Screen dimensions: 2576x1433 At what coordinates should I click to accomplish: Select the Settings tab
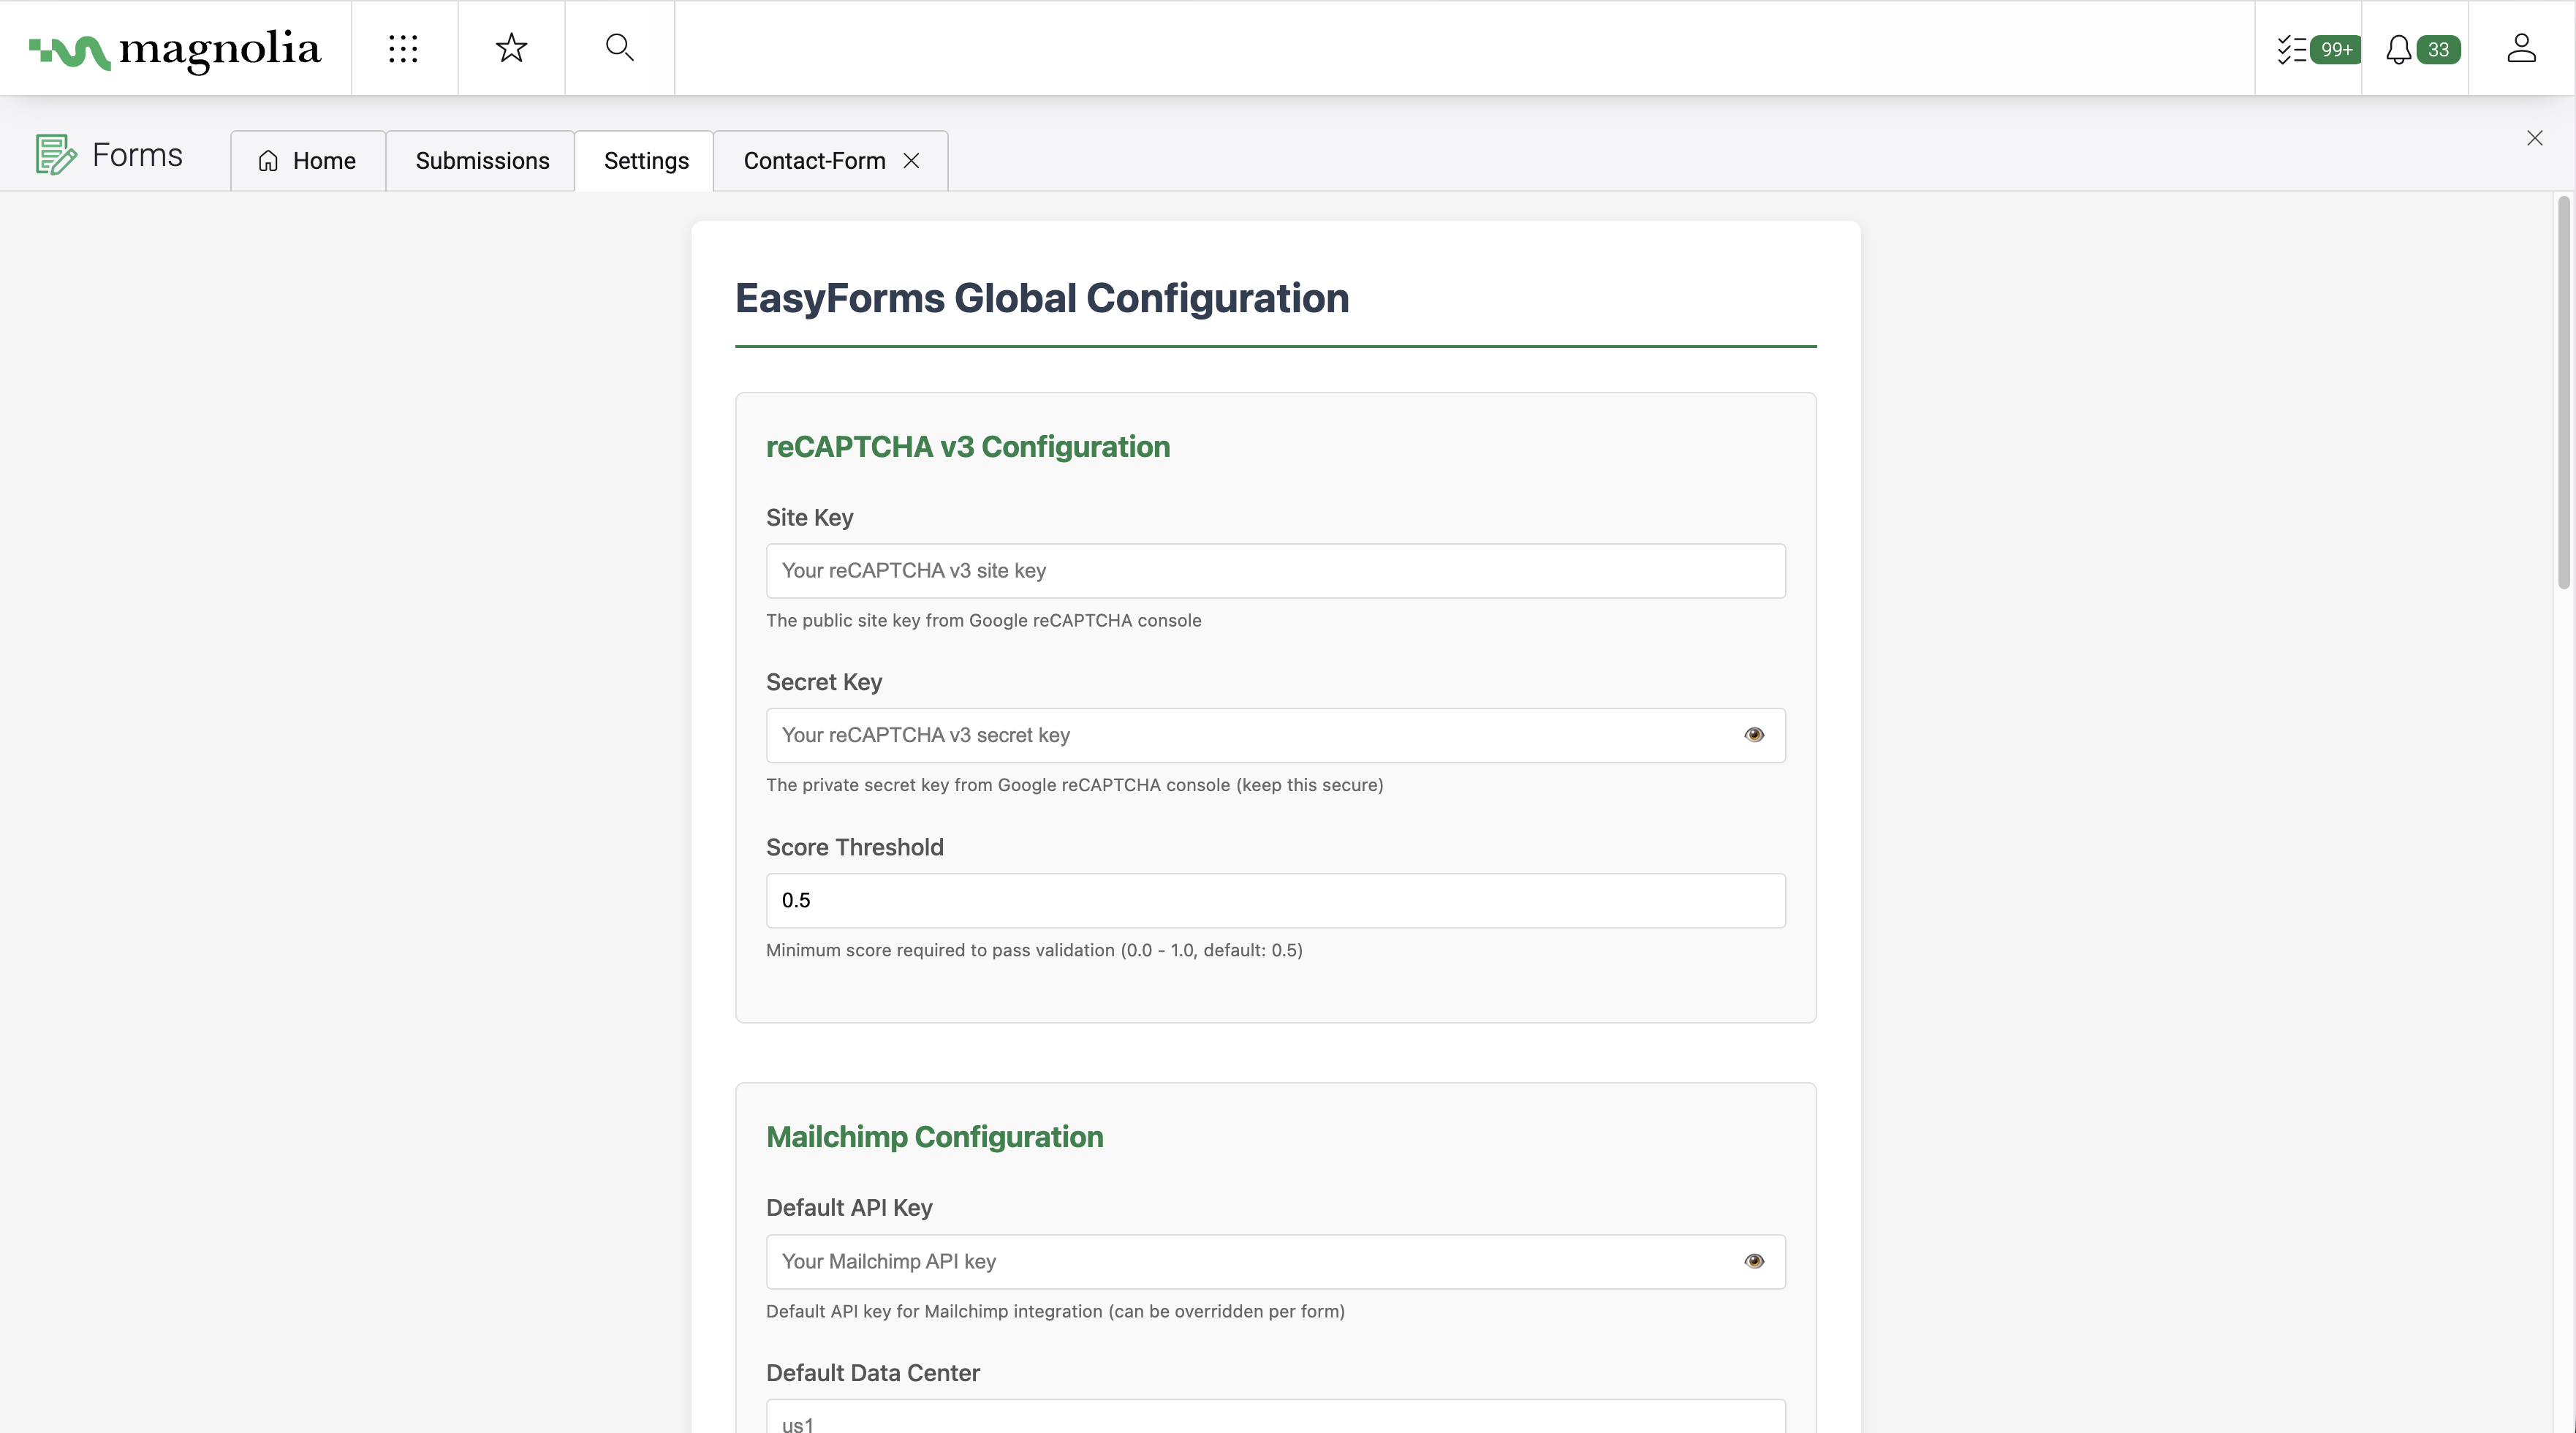tap(646, 161)
